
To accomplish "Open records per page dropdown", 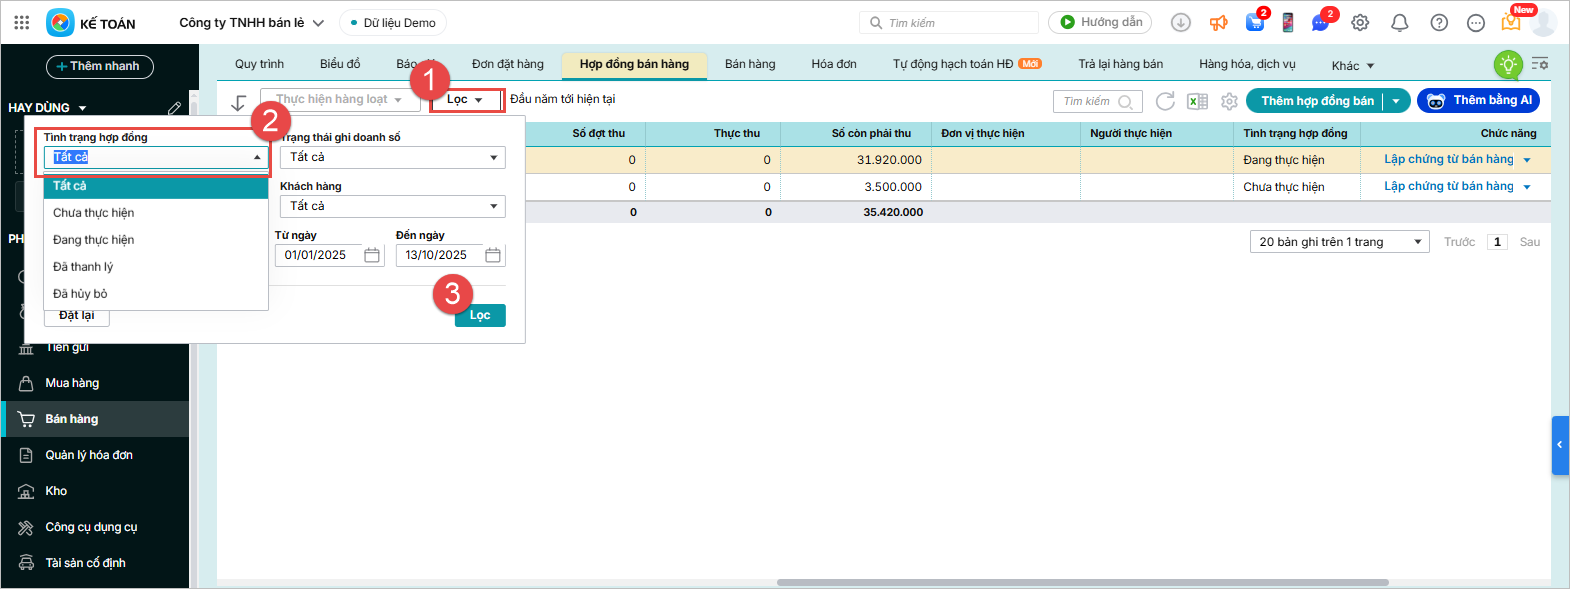I will click(x=1340, y=242).
